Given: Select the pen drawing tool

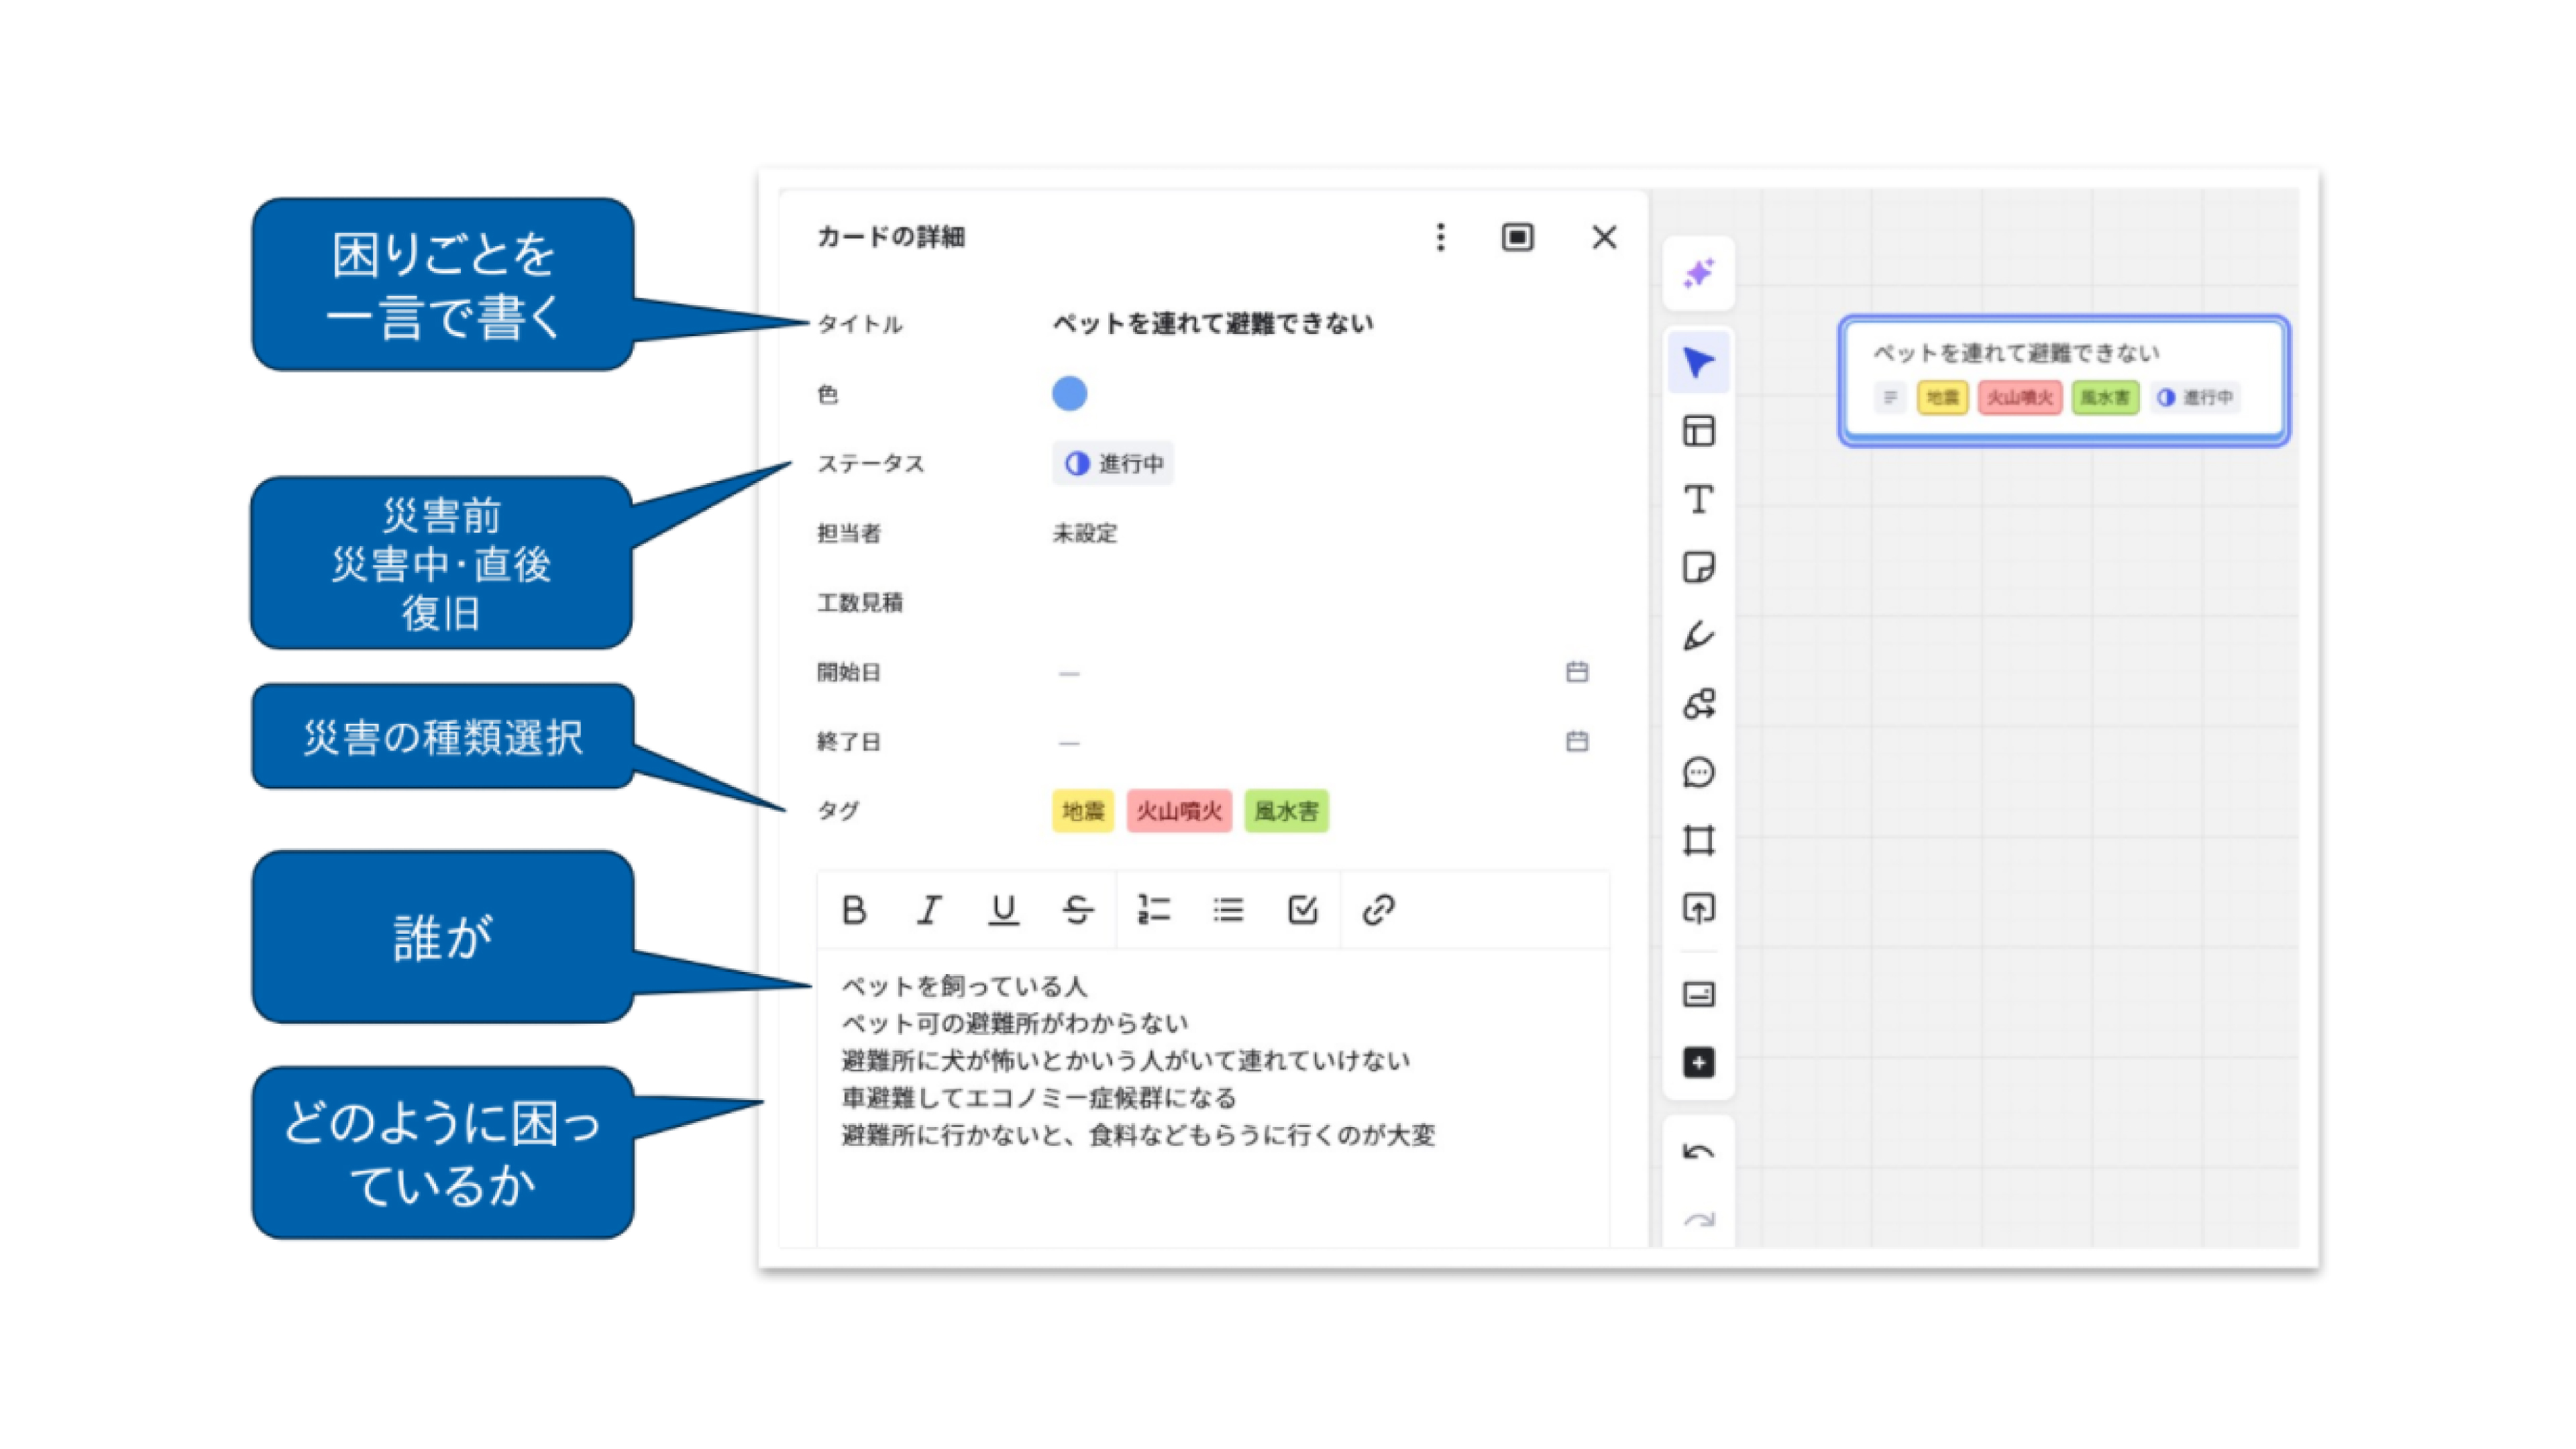Looking at the screenshot, I should tap(1698, 636).
